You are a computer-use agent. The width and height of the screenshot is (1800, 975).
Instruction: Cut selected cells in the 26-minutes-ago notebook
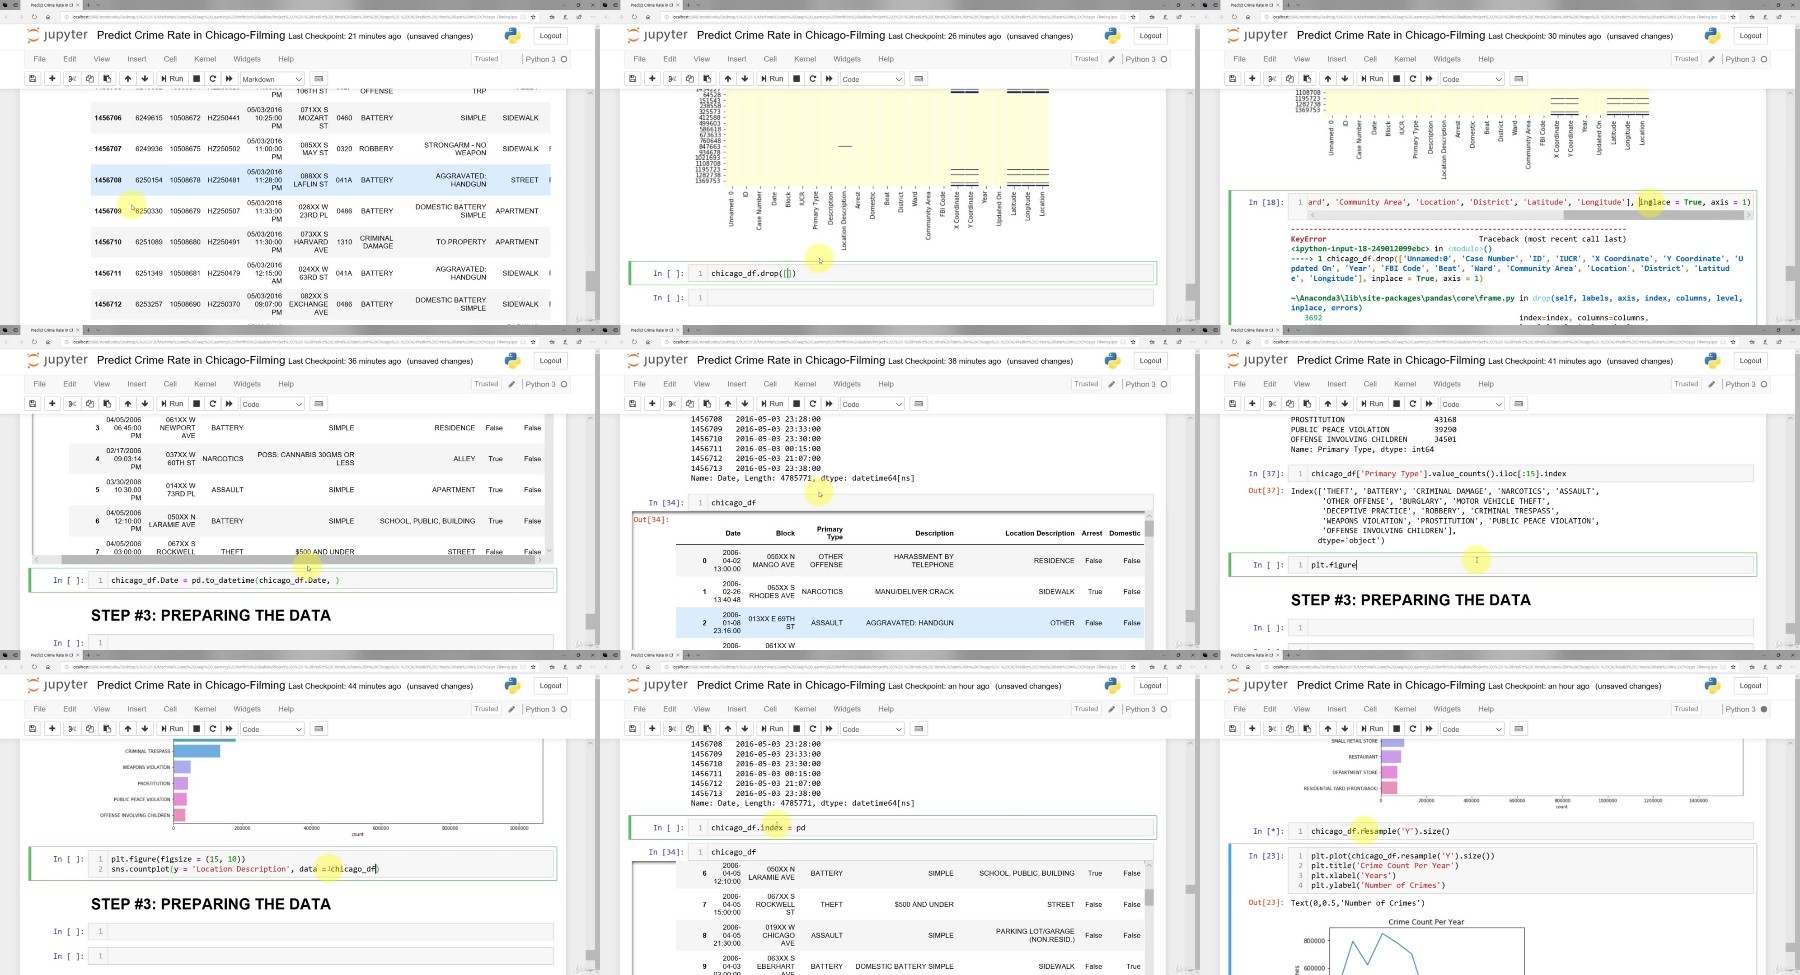coord(672,78)
